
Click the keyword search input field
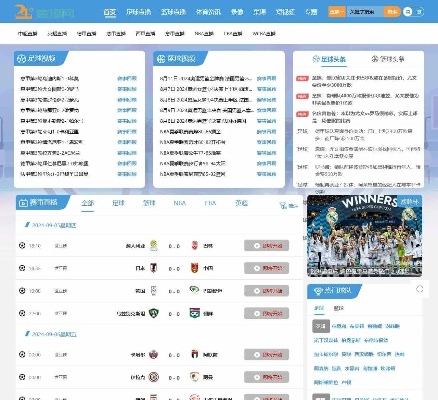[x=365, y=12]
